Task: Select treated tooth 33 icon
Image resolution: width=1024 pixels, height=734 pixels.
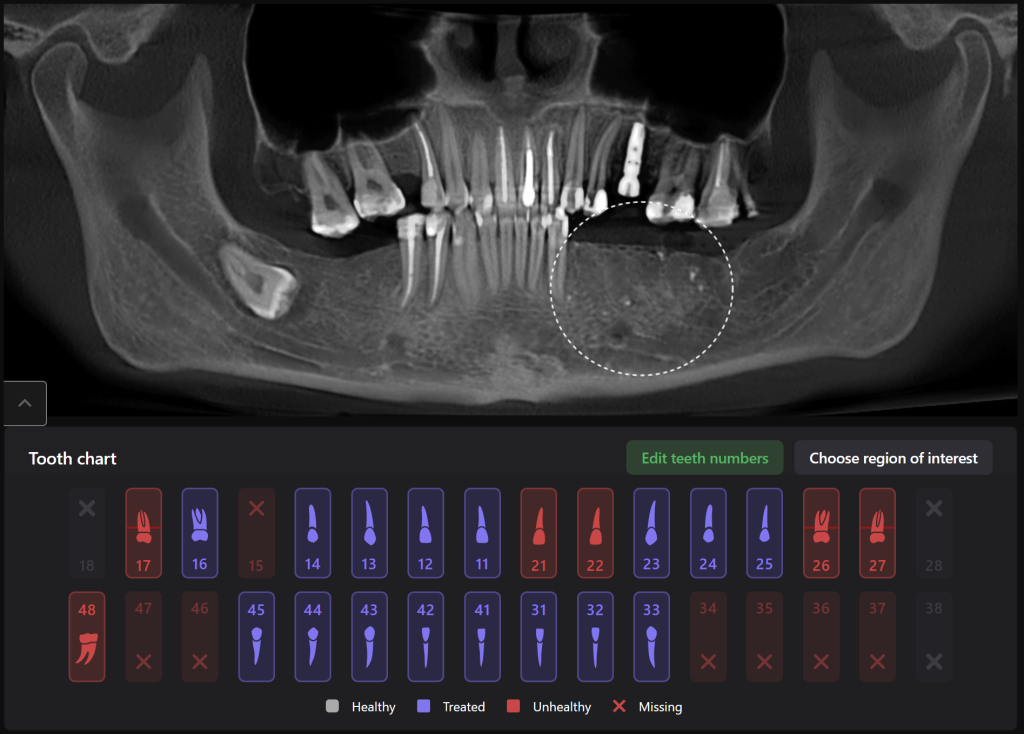Action: click(x=651, y=637)
